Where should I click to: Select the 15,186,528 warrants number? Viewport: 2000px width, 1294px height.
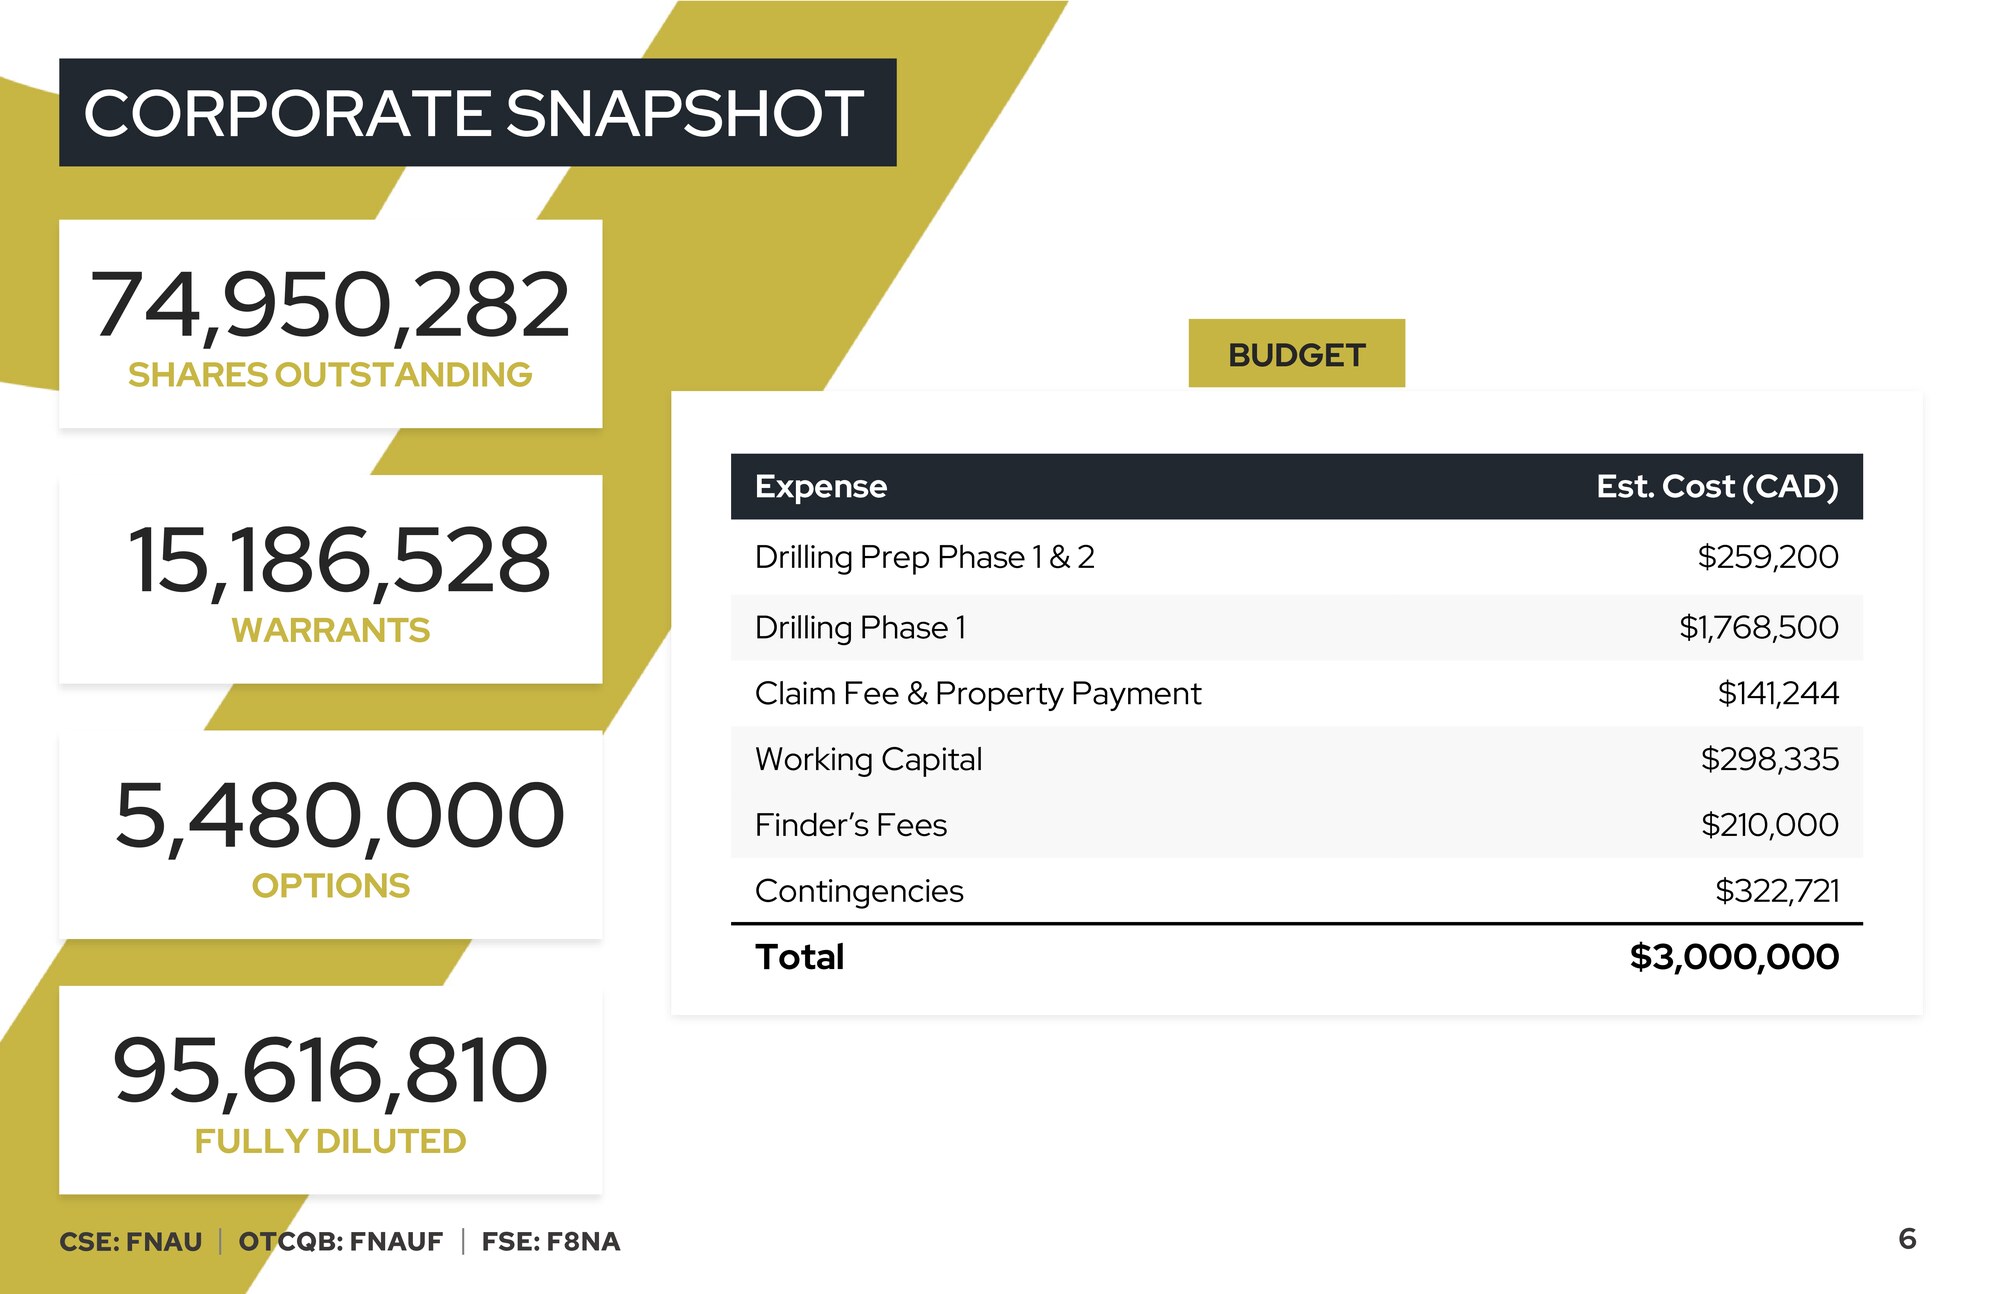tap(339, 560)
